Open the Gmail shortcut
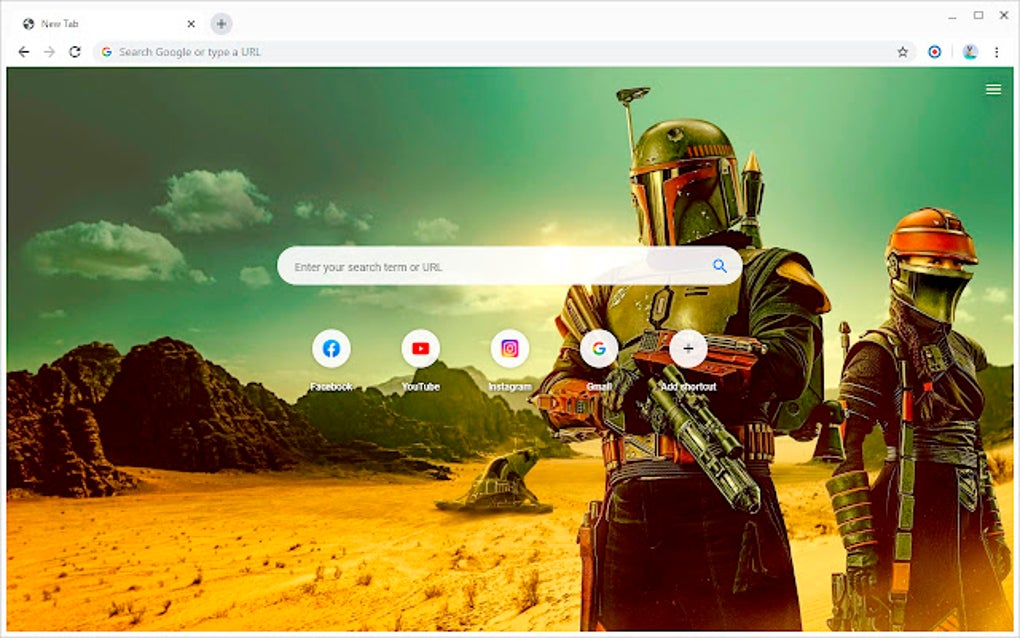The height and width of the screenshot is (638, 1020). 598,349
